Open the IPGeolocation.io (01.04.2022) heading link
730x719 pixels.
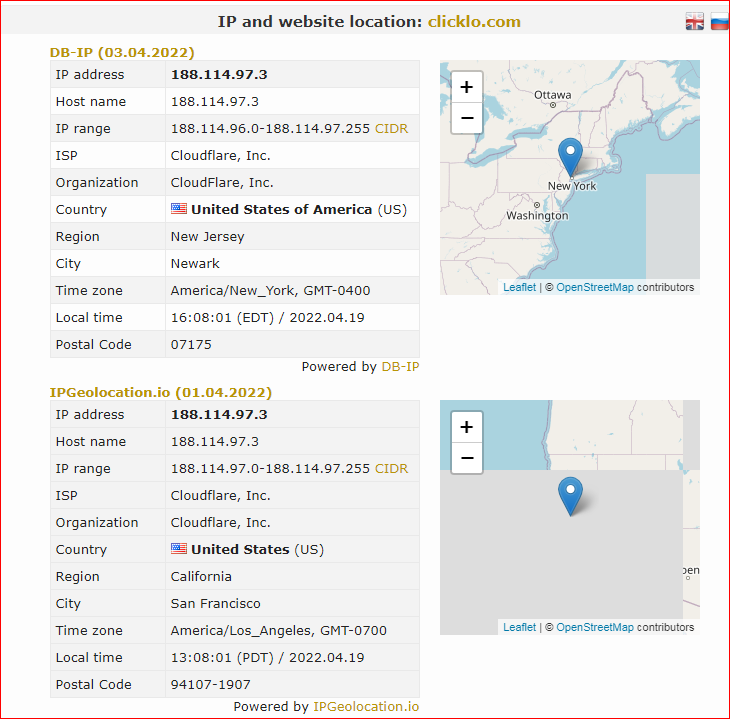point(161,392)
